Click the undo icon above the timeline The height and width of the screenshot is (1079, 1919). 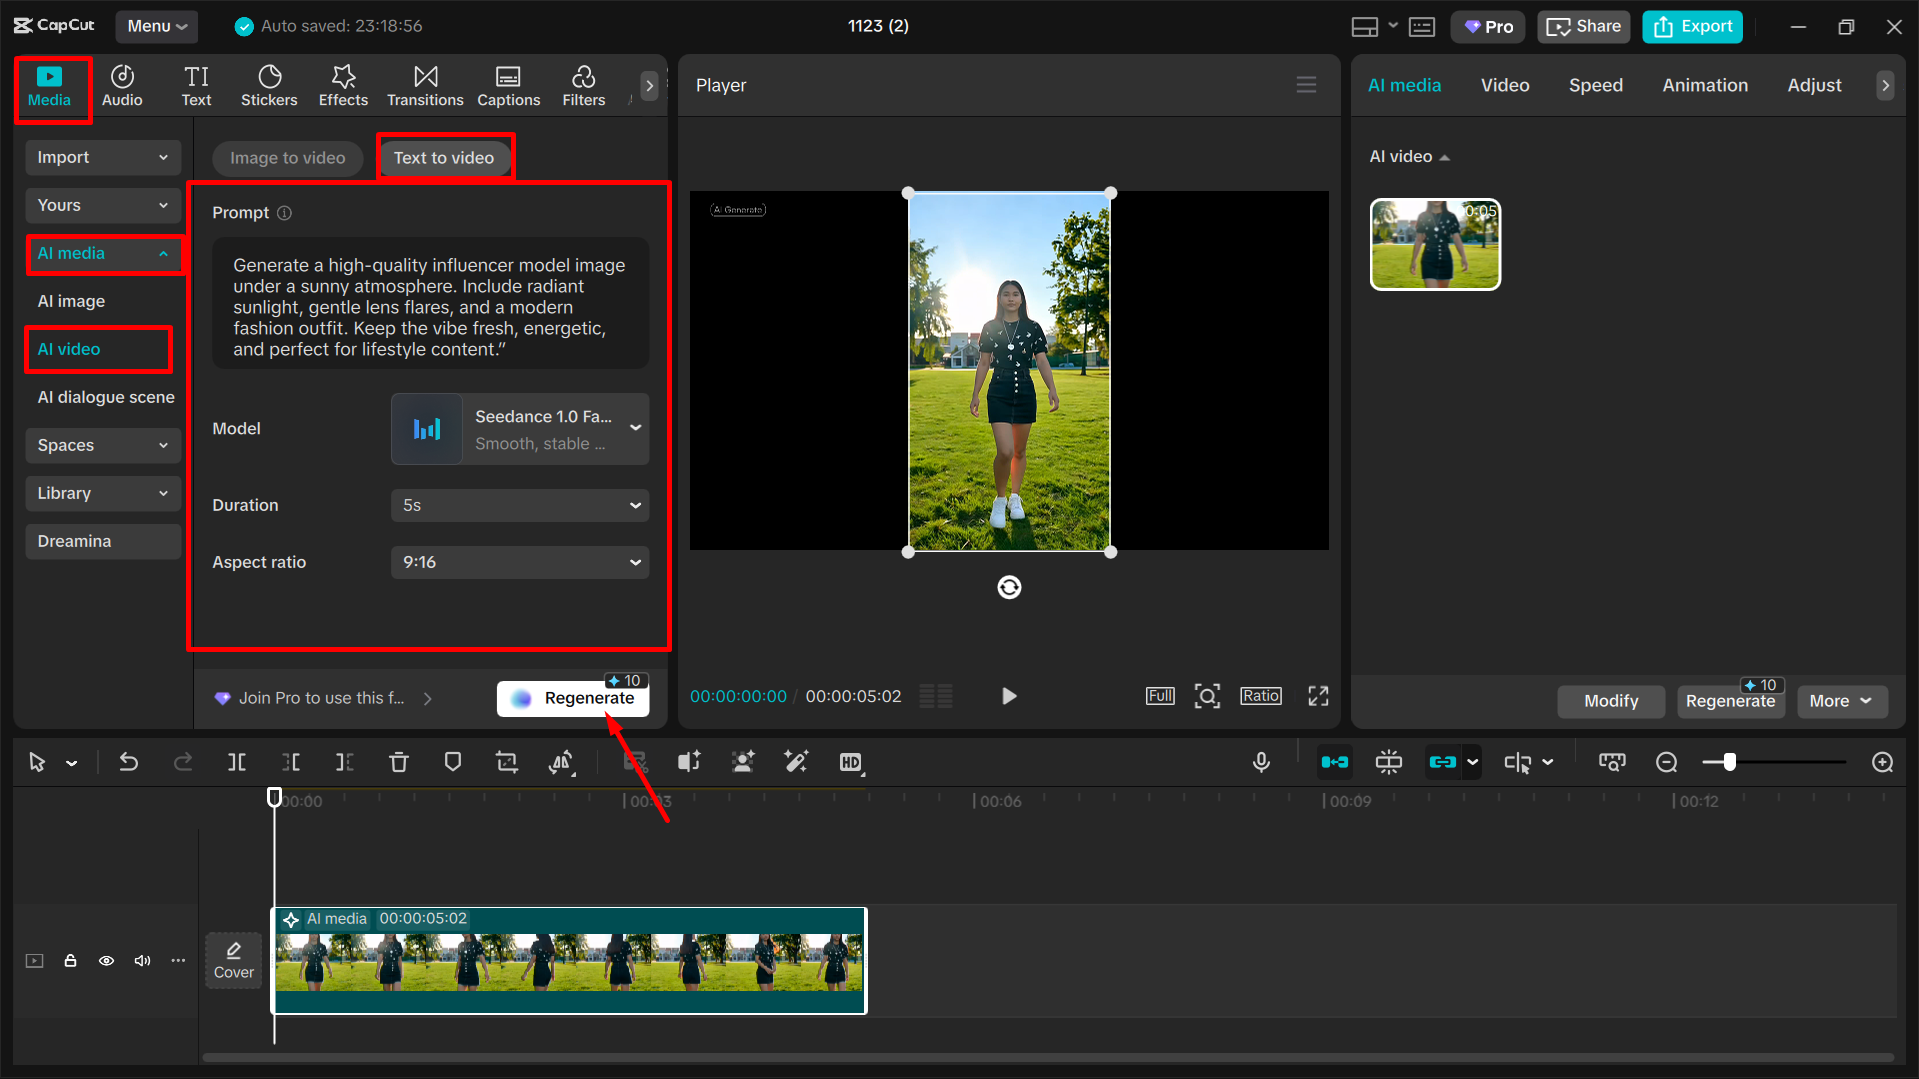[x=128, y=761]
